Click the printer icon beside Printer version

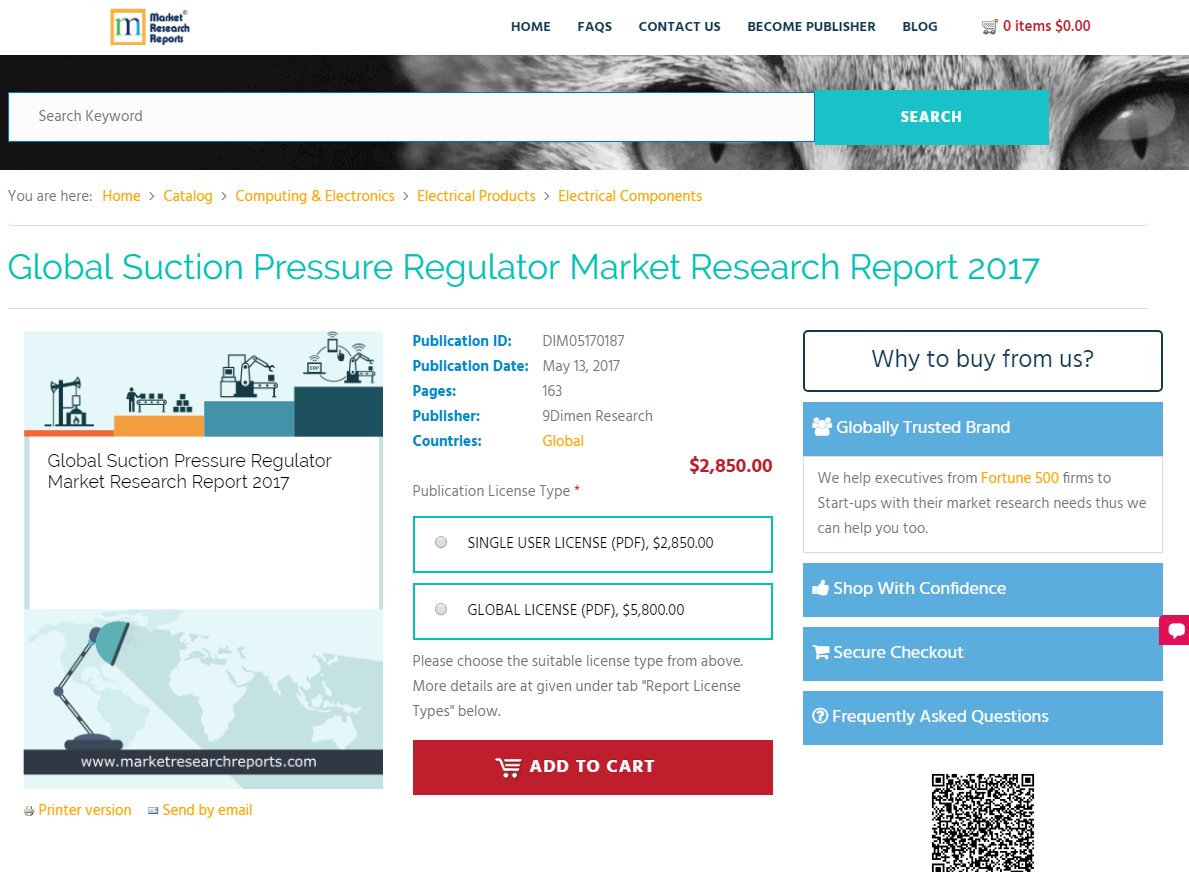[x=29, y=811]
